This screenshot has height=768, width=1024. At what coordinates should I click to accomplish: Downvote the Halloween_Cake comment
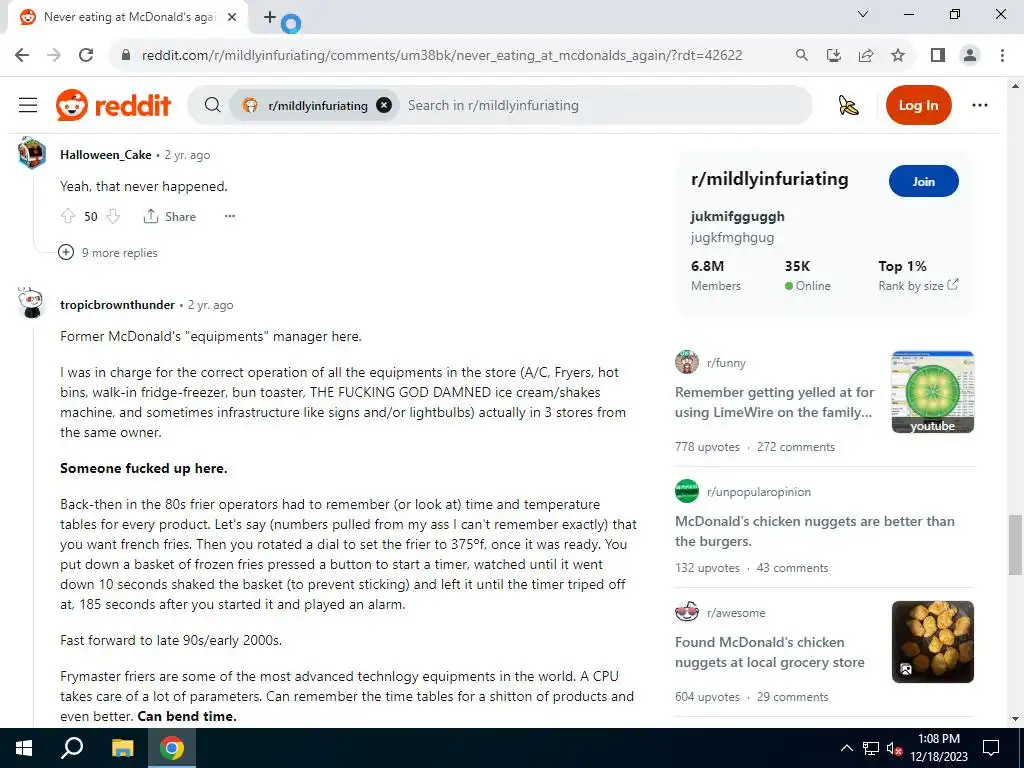coord(113,216)
